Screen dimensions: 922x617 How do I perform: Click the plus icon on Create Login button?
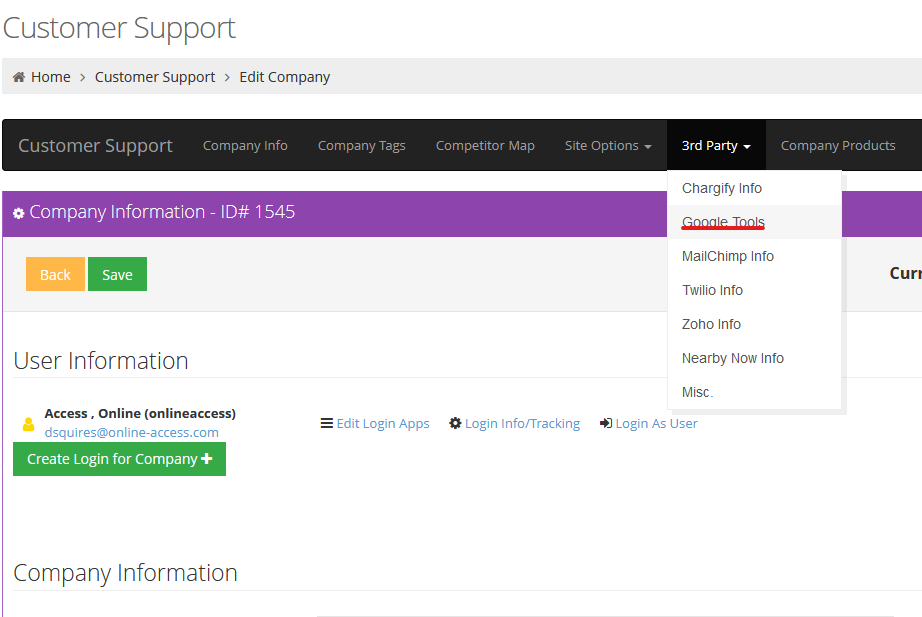click(x=207, y=459)
